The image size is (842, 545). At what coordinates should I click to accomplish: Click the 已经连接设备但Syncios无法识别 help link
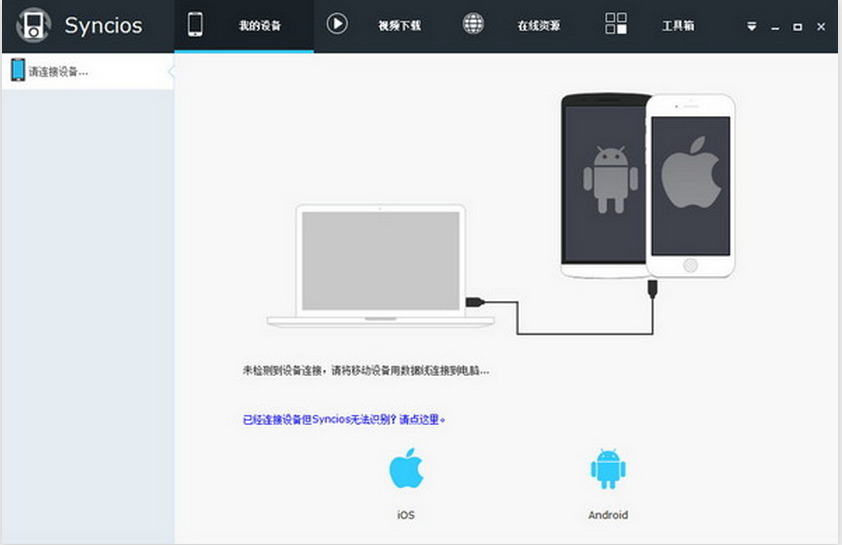point(344,419)
